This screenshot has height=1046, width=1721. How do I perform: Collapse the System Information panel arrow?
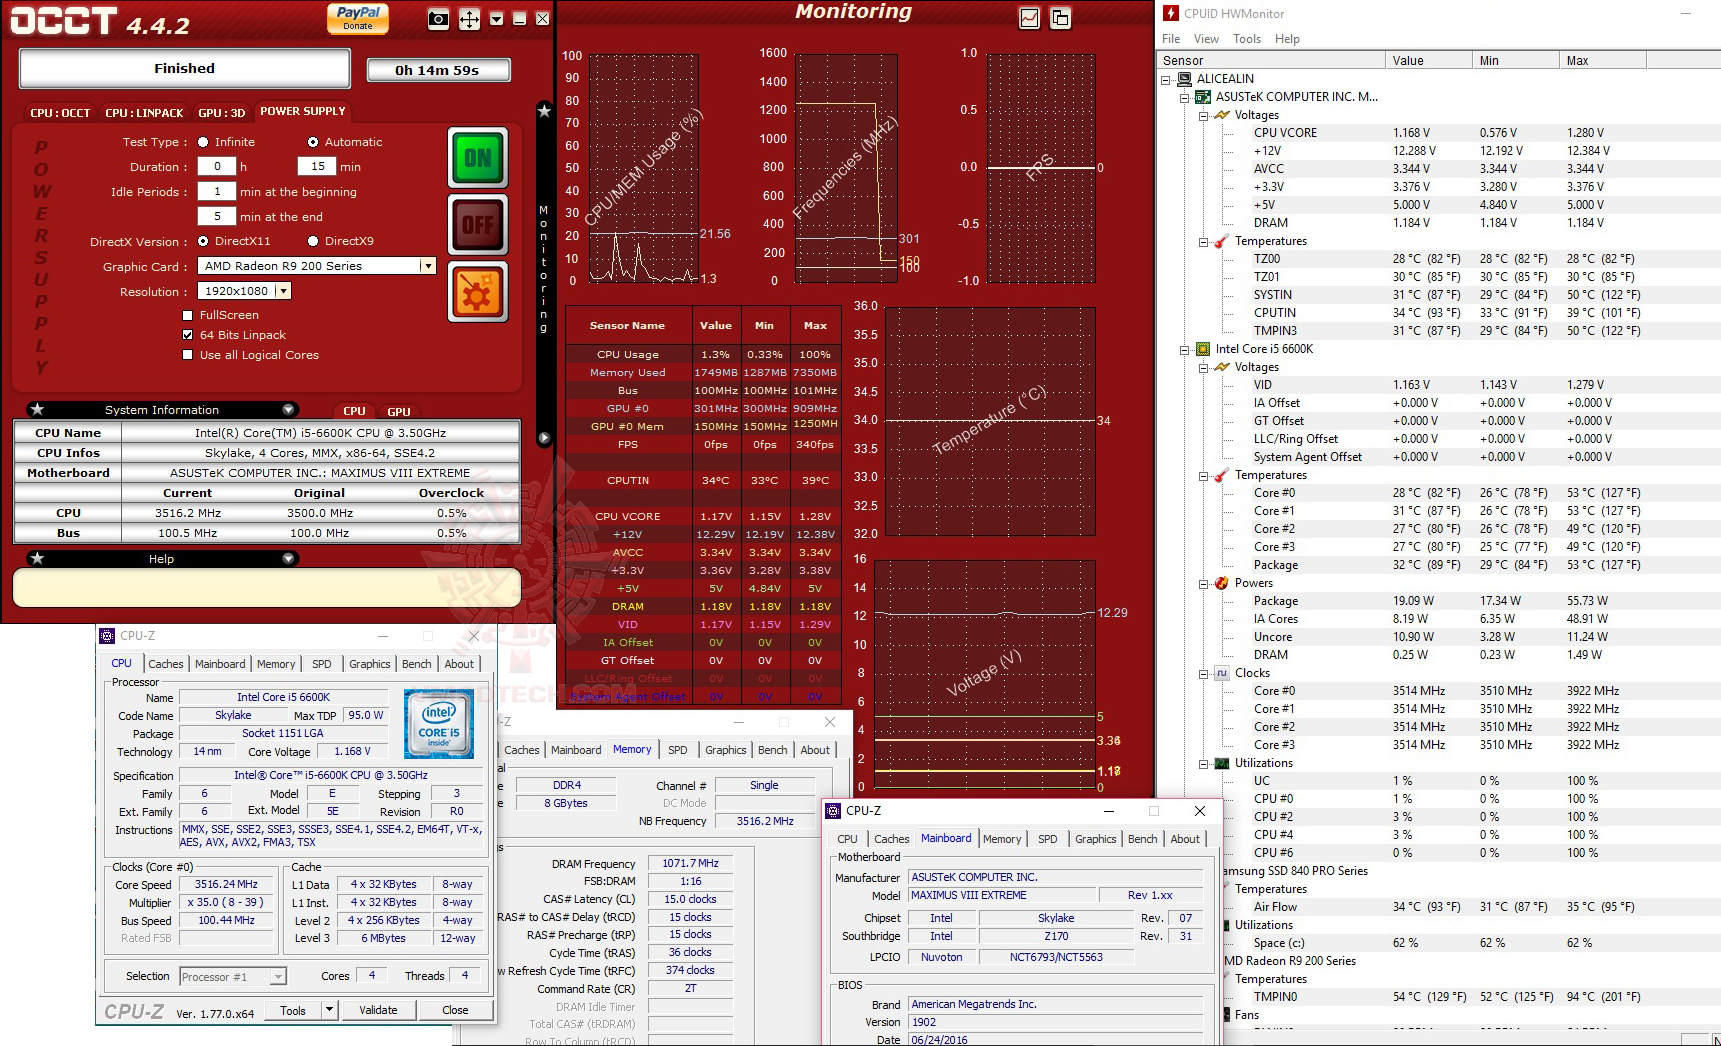point(288,409)
